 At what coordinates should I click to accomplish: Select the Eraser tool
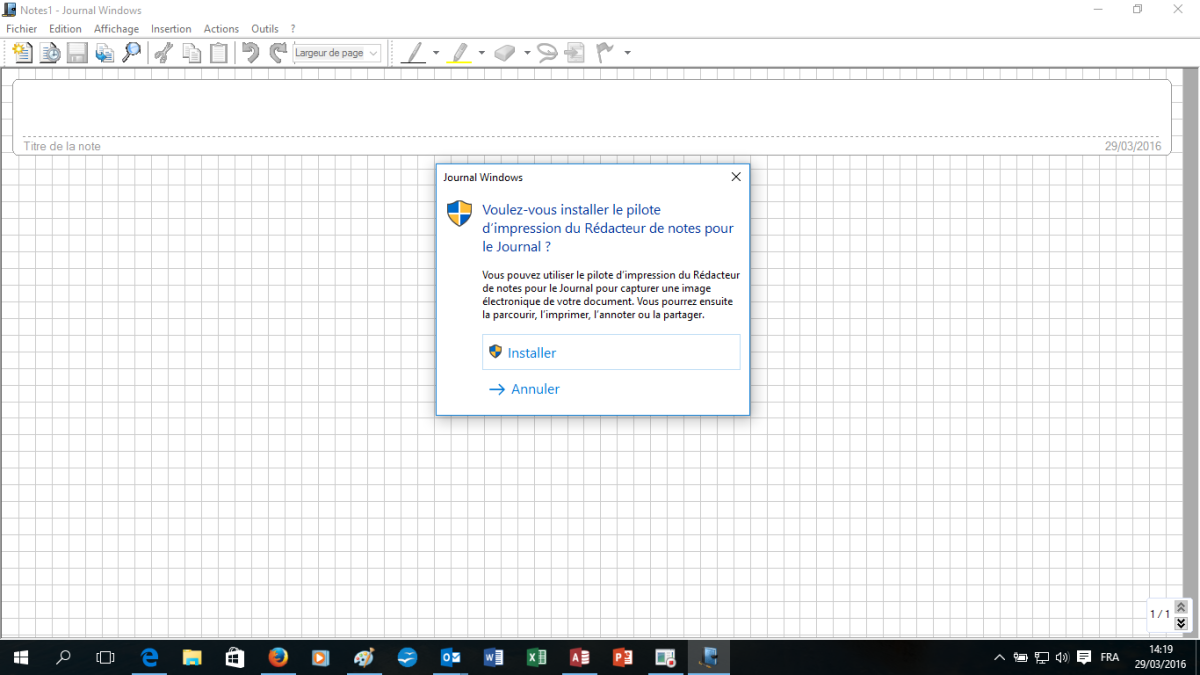(x=505, y=53)
